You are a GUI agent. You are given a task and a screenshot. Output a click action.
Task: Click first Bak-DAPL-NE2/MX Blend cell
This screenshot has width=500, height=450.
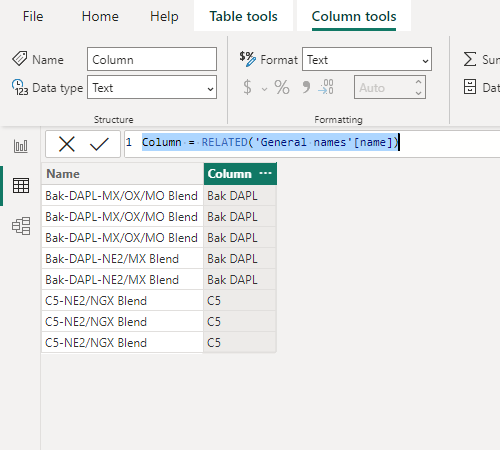point(122,259)
